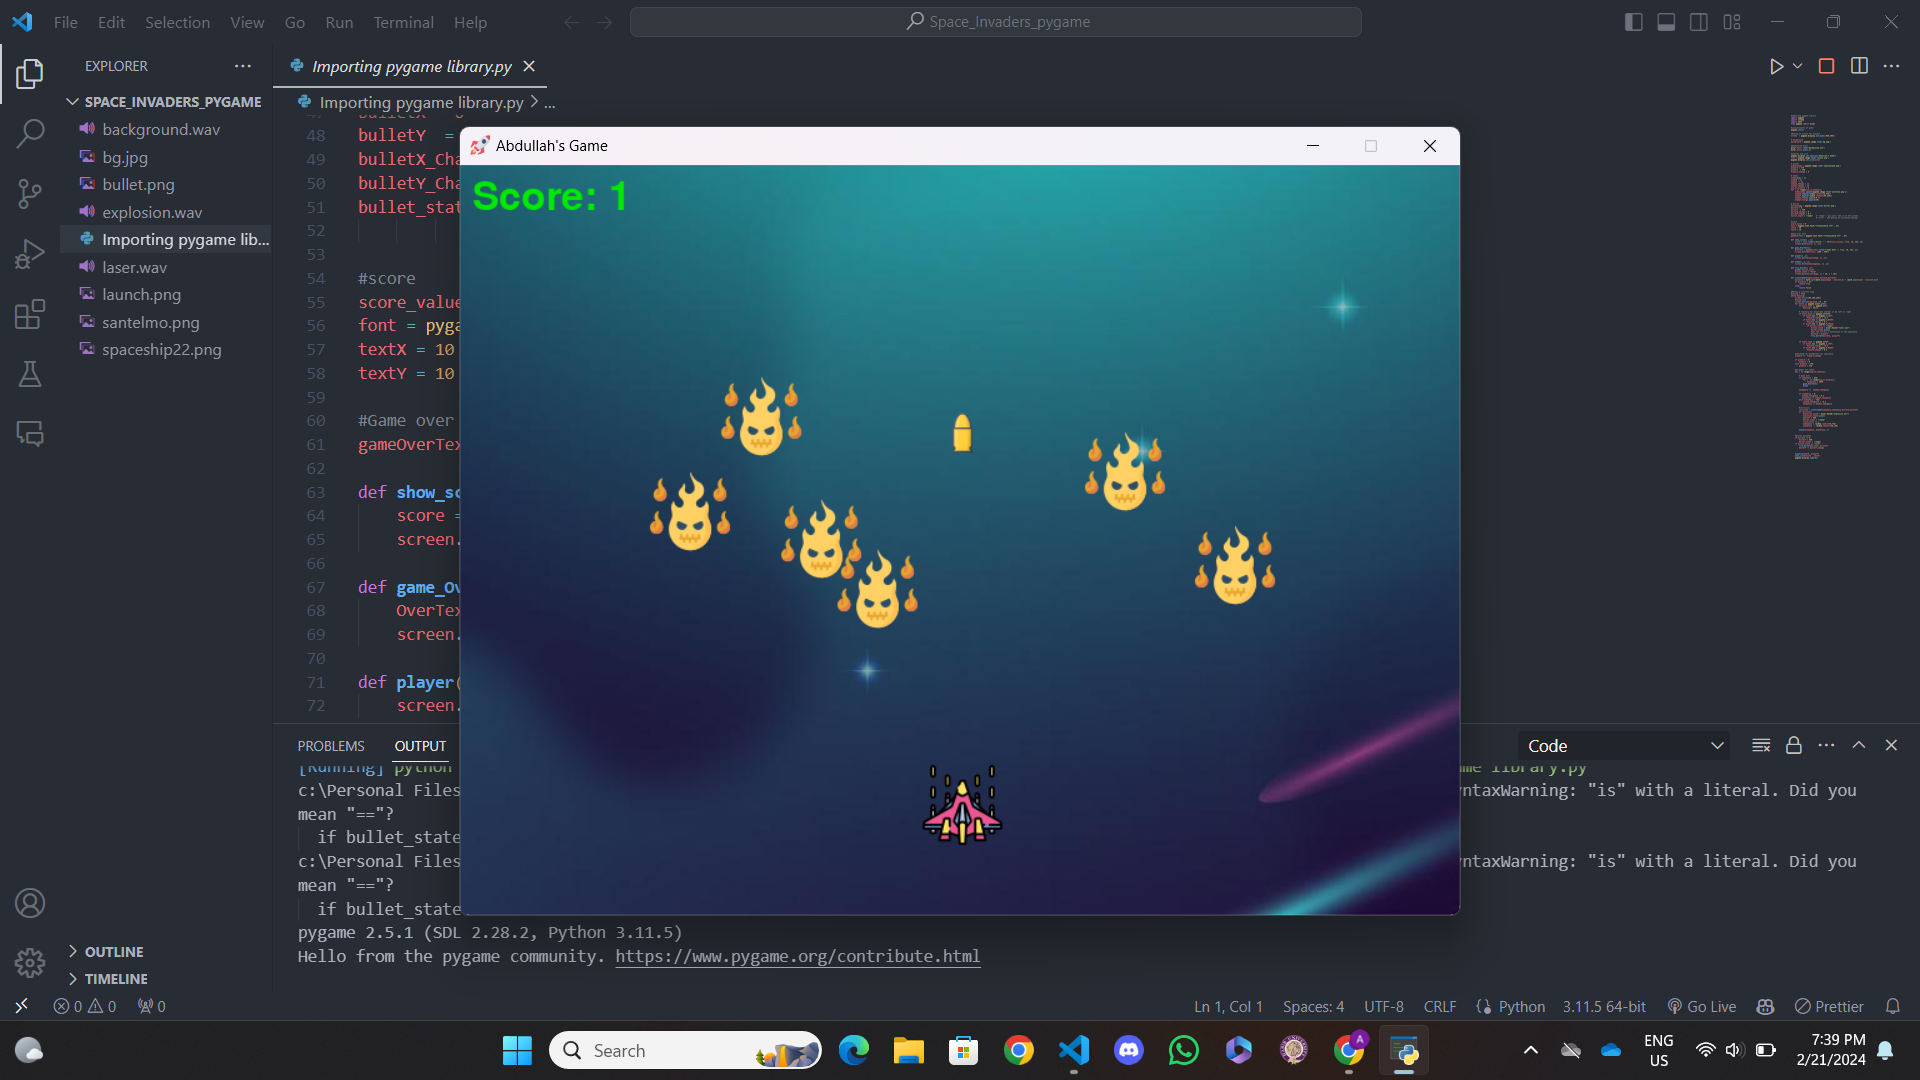
Task: Open the Accounts icon
Action: click(x=30, y=903)
